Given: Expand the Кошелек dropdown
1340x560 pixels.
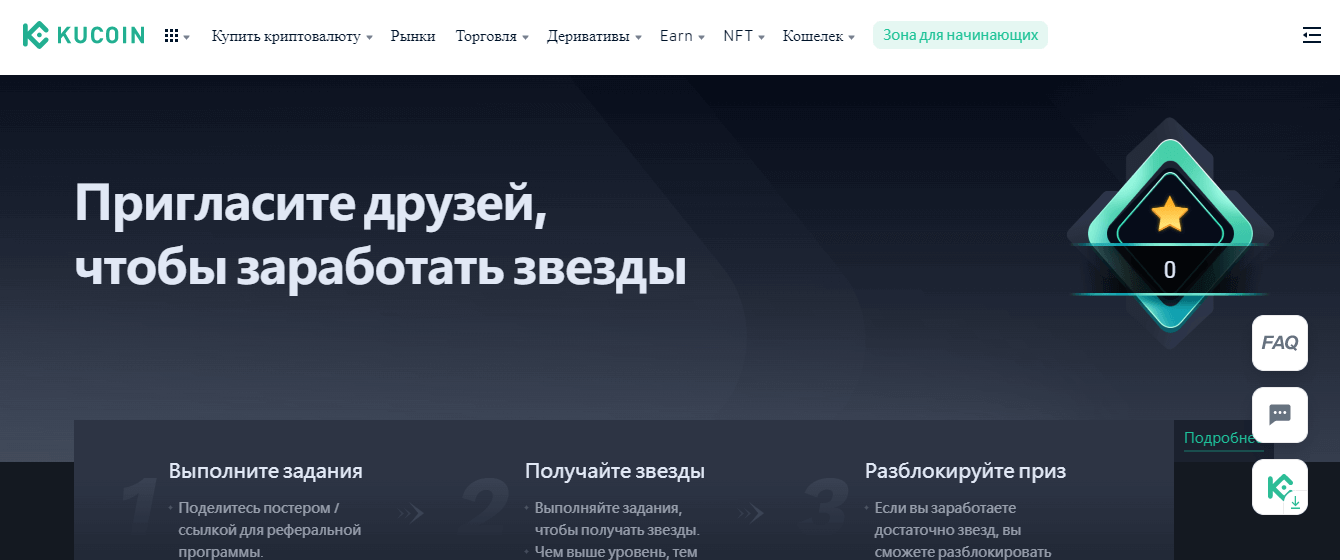Looking at the screenshot, I should click(x=818, y=36).
